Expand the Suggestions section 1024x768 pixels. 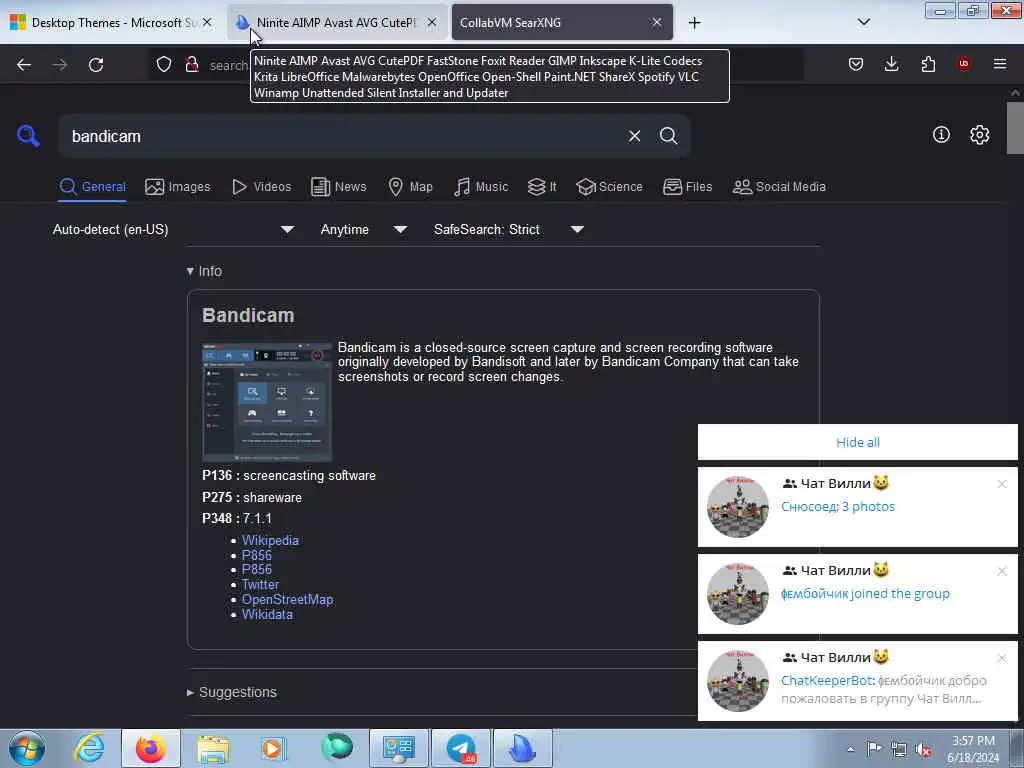point(232,692)
